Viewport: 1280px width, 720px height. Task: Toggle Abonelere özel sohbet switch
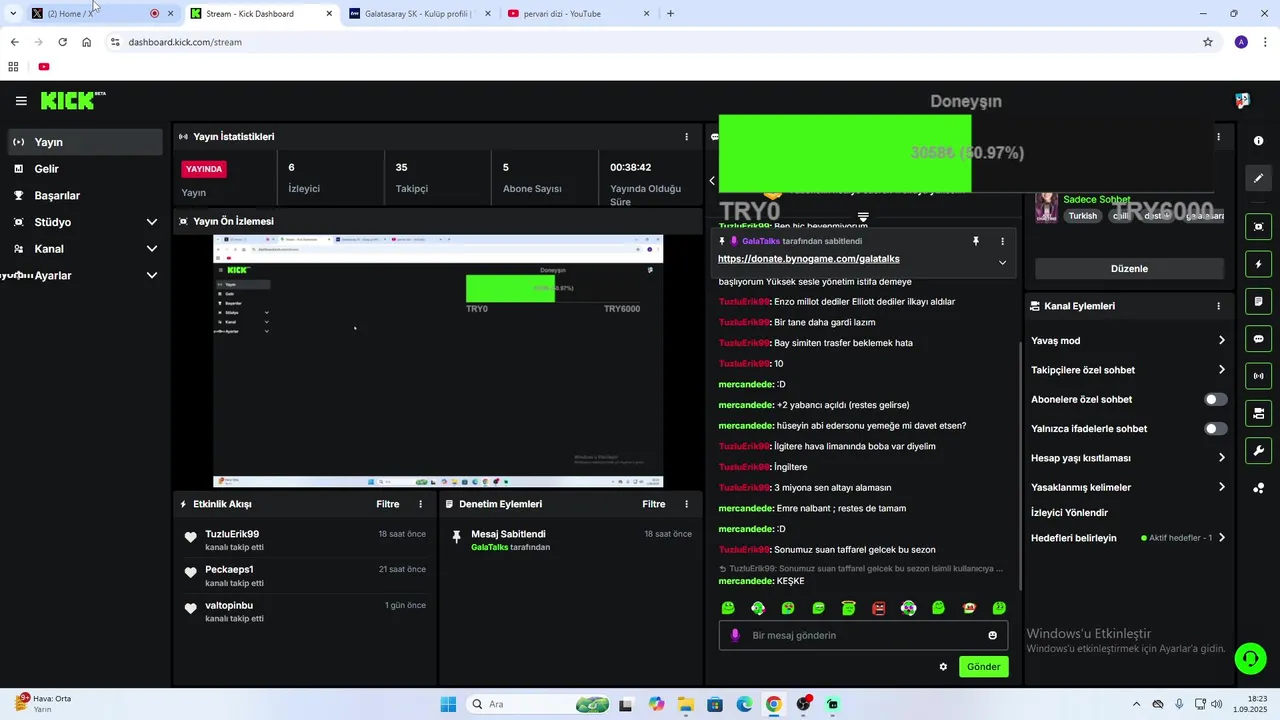pos(1215,399)
